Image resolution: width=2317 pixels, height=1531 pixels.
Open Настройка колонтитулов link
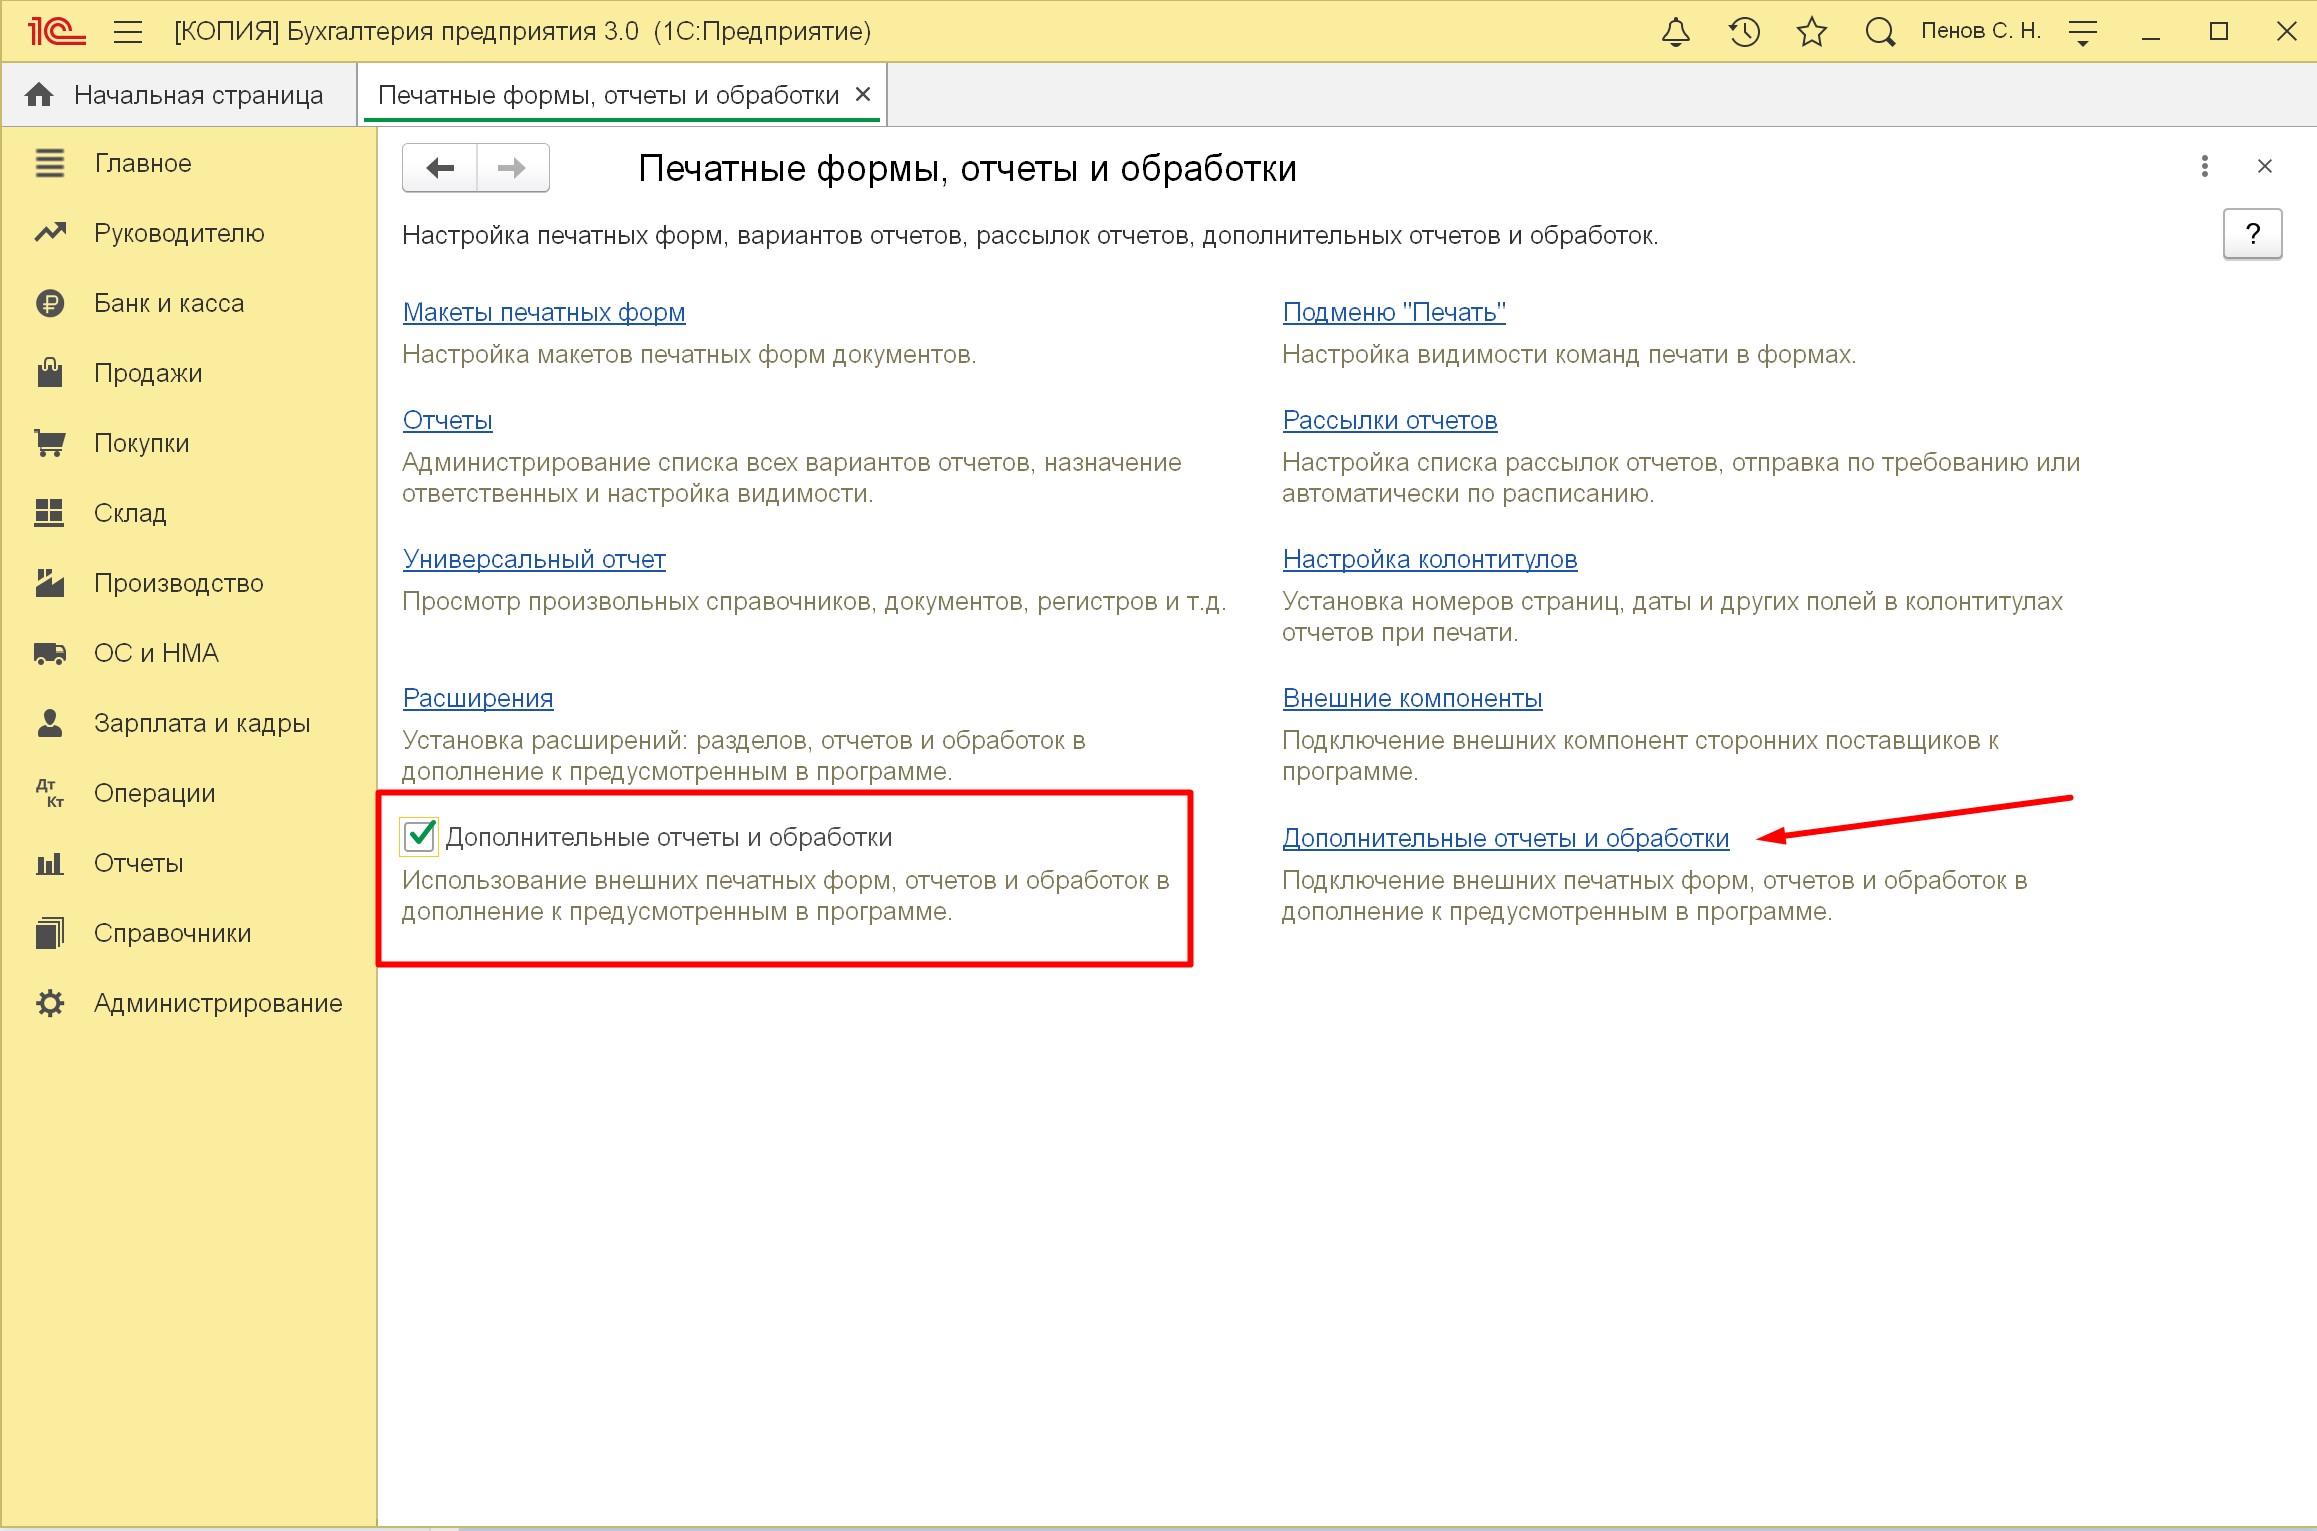coord(1430,559)
